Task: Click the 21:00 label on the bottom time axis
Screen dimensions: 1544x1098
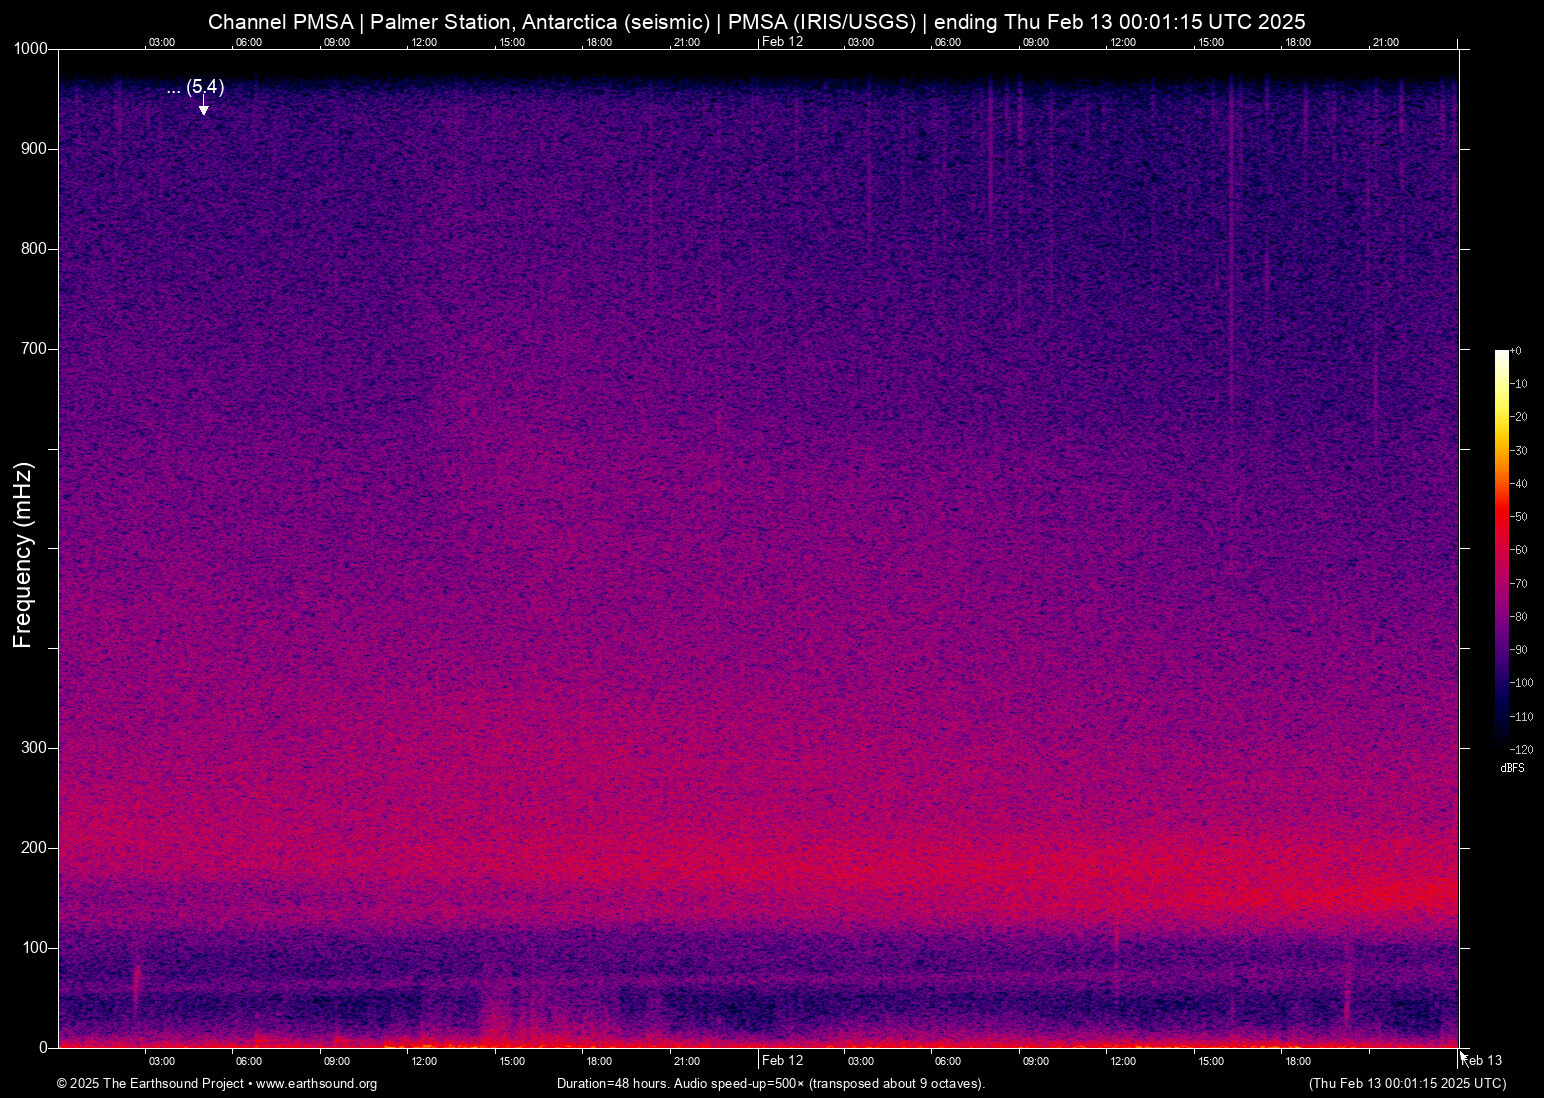Action: 686,1062
